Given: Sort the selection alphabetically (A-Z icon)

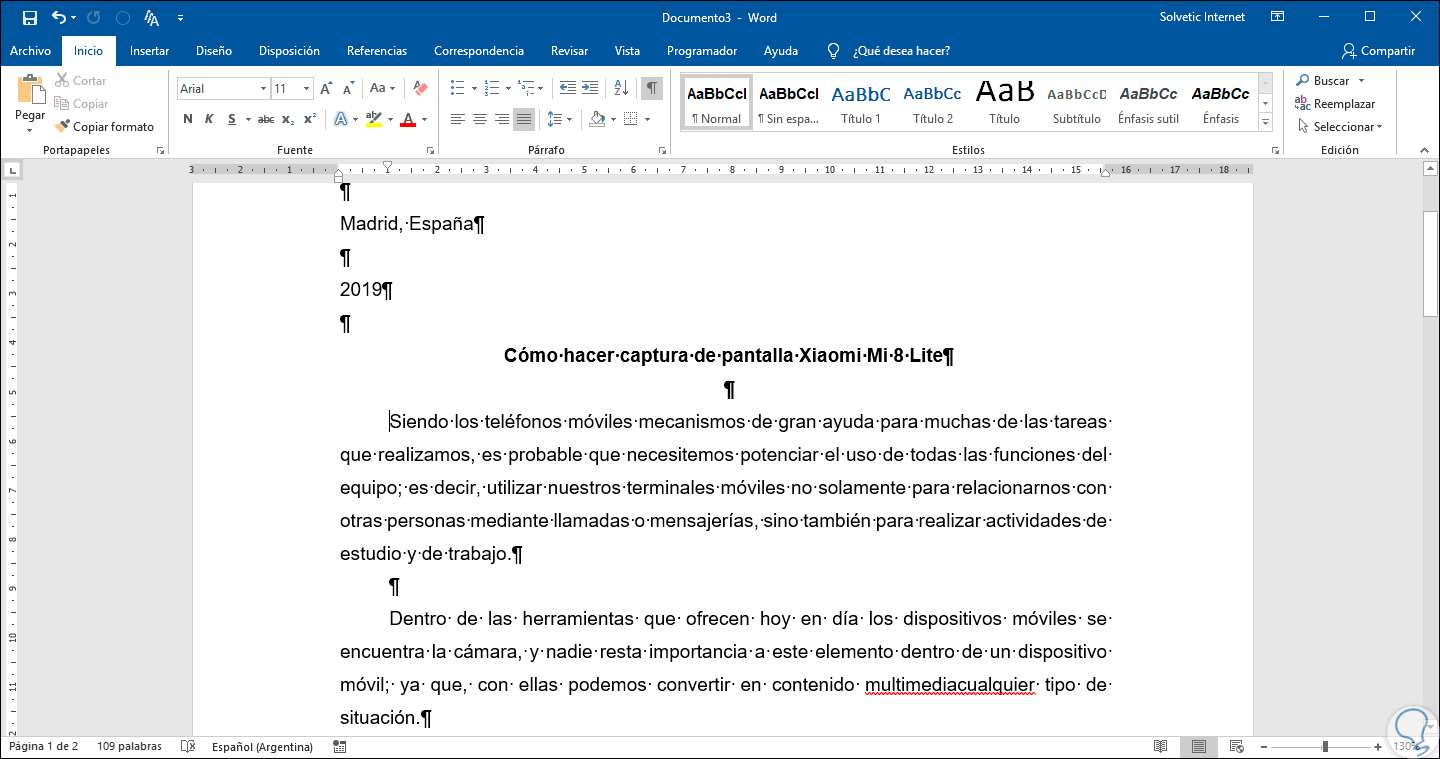Looking at the screenshot, I should 621,88.
